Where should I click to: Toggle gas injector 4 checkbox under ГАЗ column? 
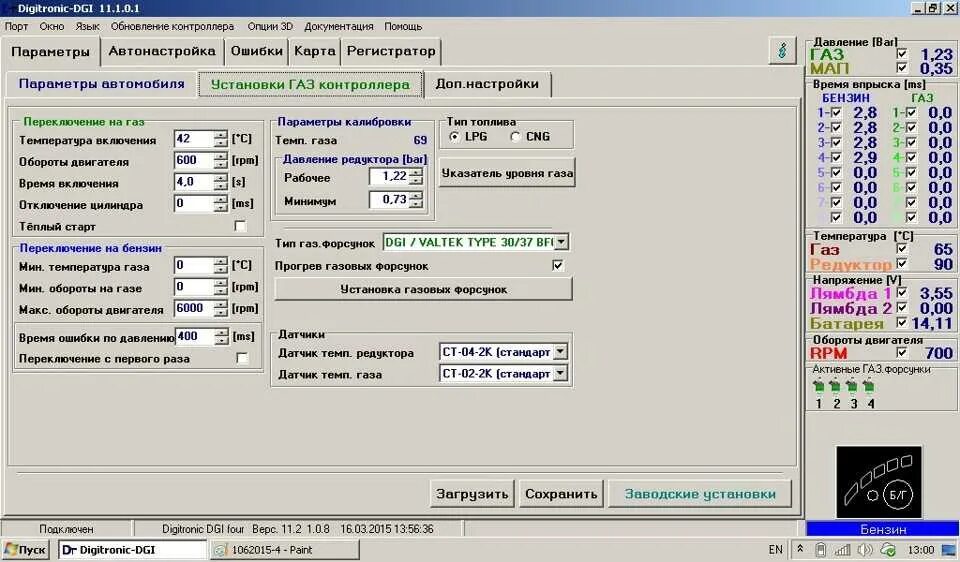pyautogui.click(x=911, y=157)
